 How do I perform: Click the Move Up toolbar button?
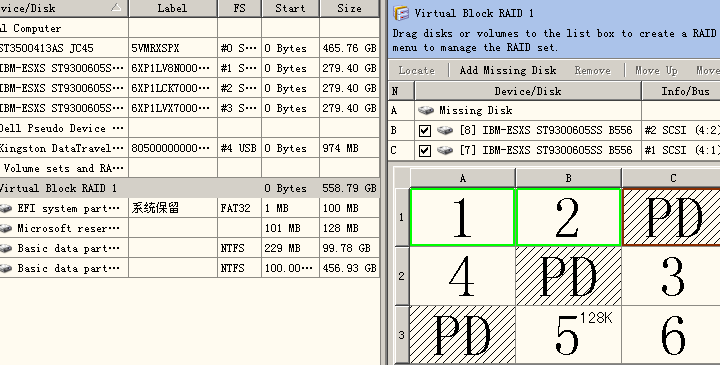pos(656,70)
